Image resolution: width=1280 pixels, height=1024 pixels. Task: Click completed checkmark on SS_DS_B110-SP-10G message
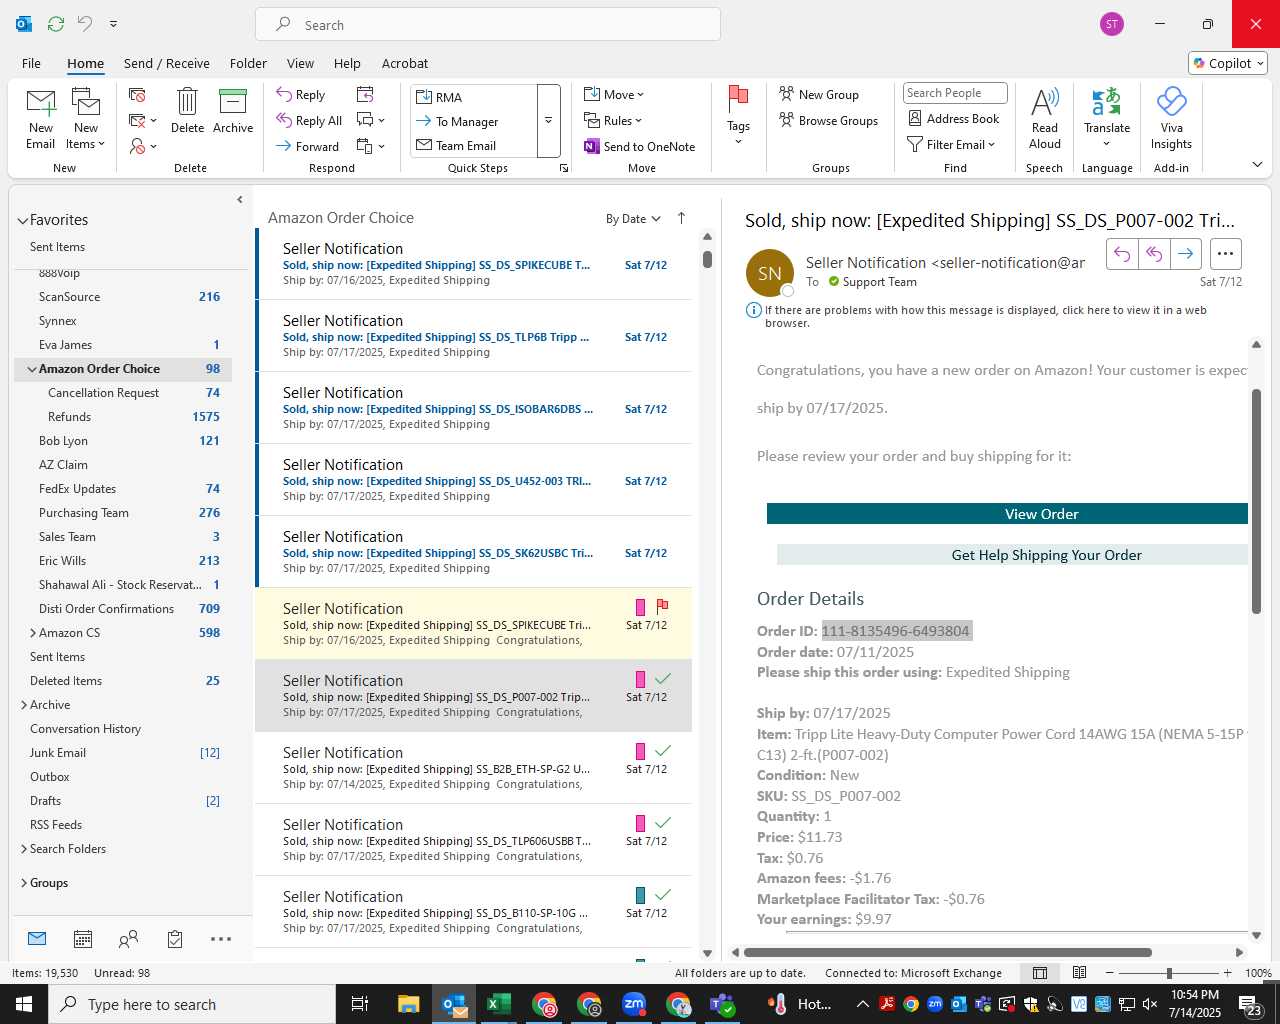(662, 895)
